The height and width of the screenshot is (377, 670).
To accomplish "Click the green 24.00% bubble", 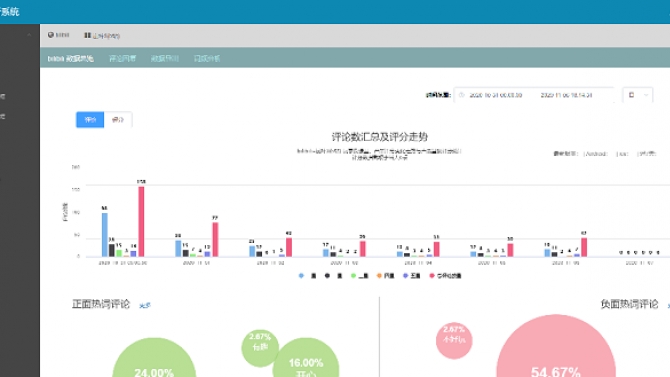I will point(154,359).
